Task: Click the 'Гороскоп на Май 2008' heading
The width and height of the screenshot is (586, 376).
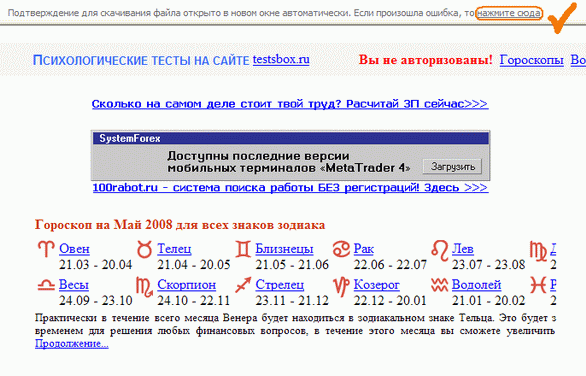Action: [x=180, y=225]
